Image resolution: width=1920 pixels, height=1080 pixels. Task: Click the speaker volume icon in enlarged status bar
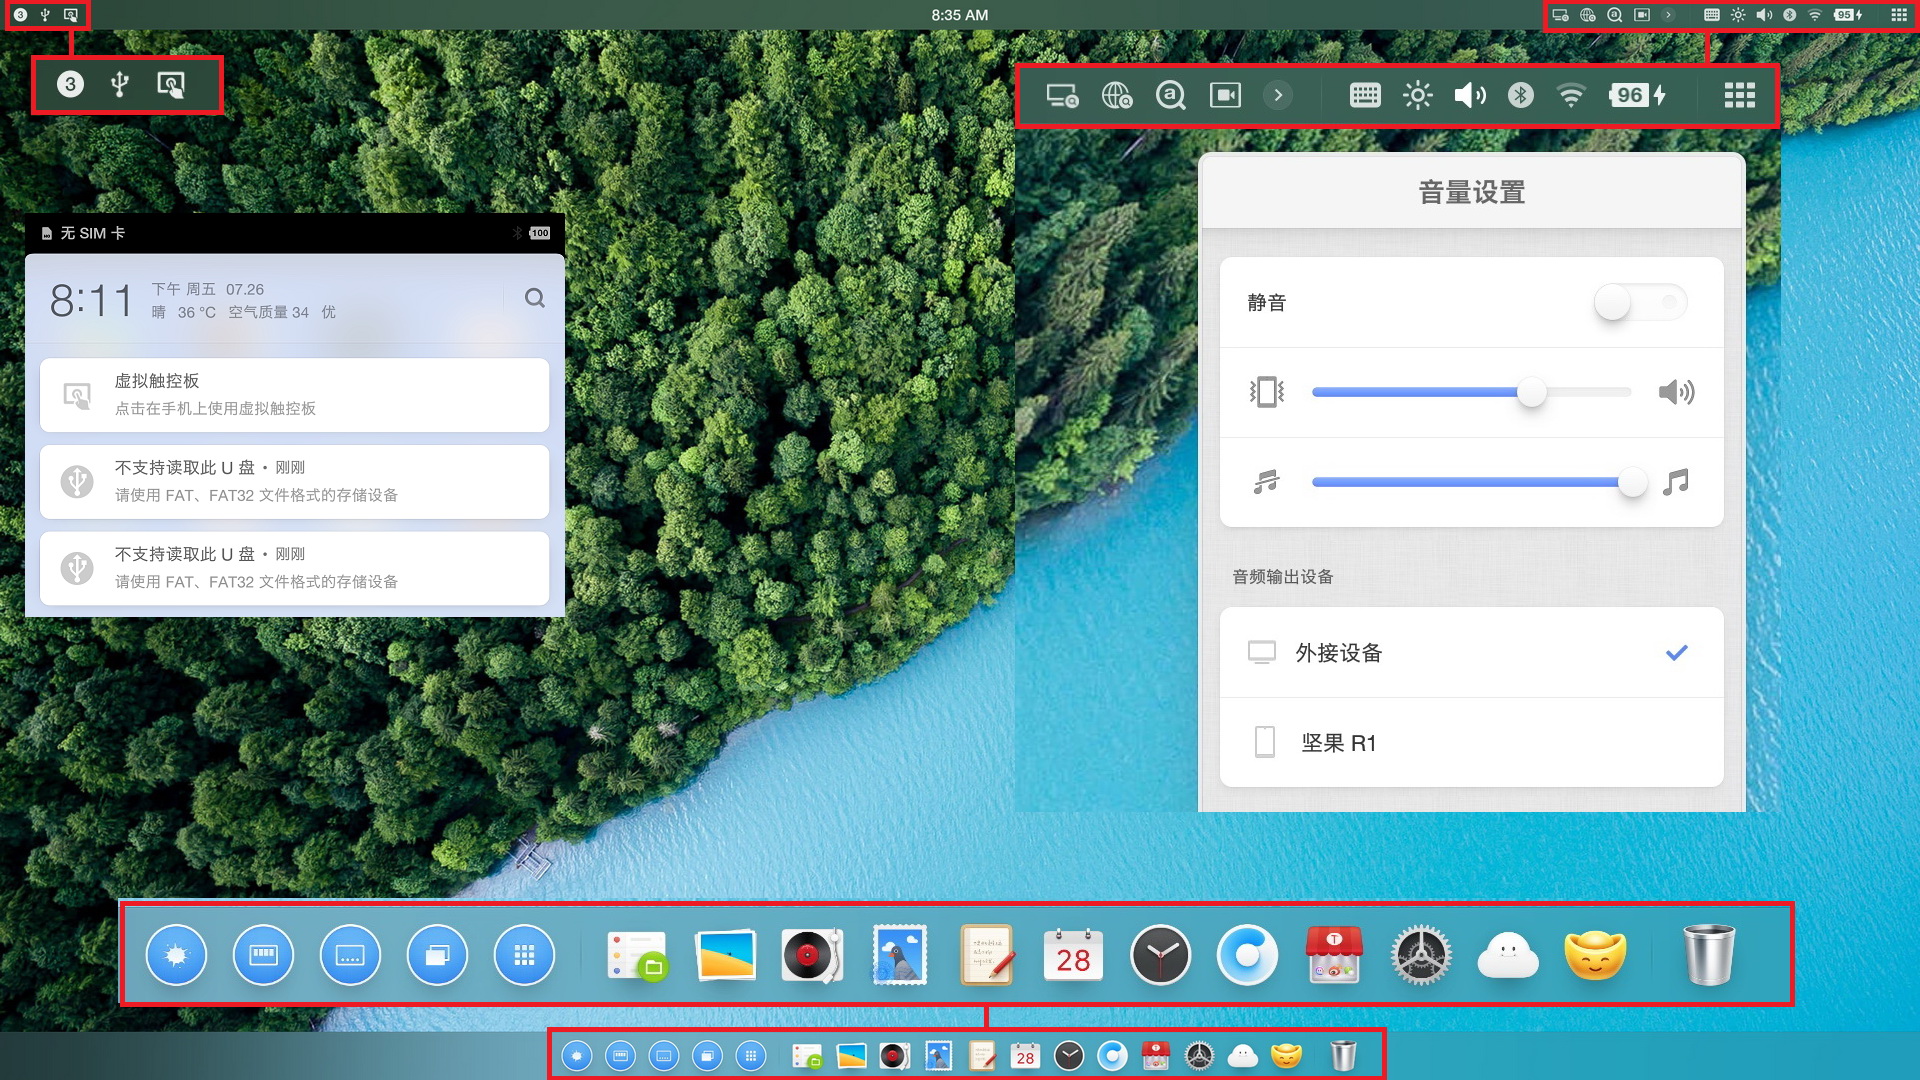[1469, 95]
